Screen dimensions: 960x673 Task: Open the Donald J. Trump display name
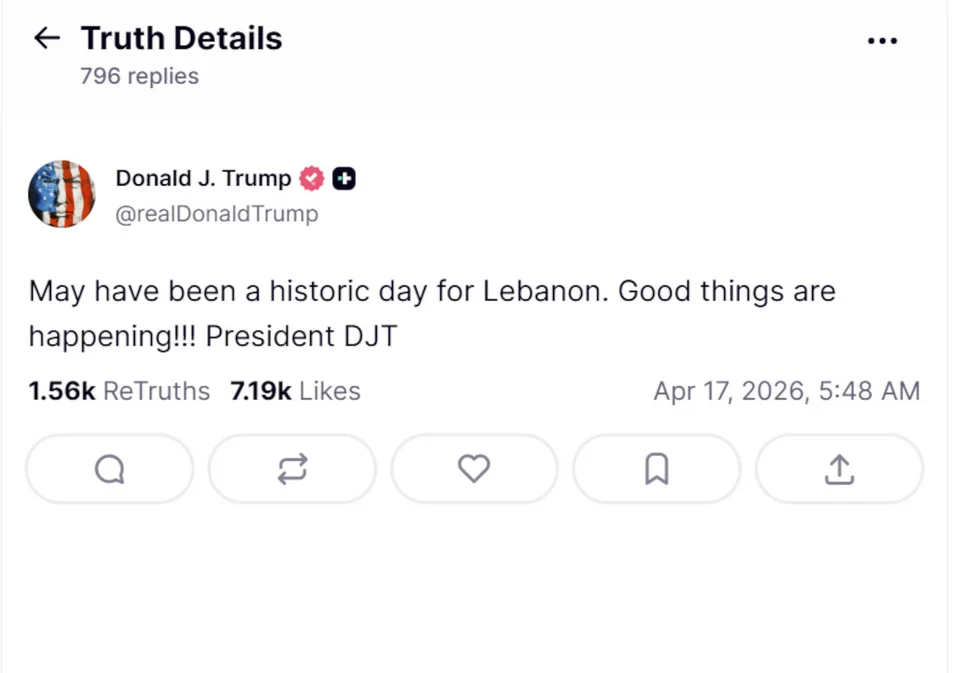point(203,178)
